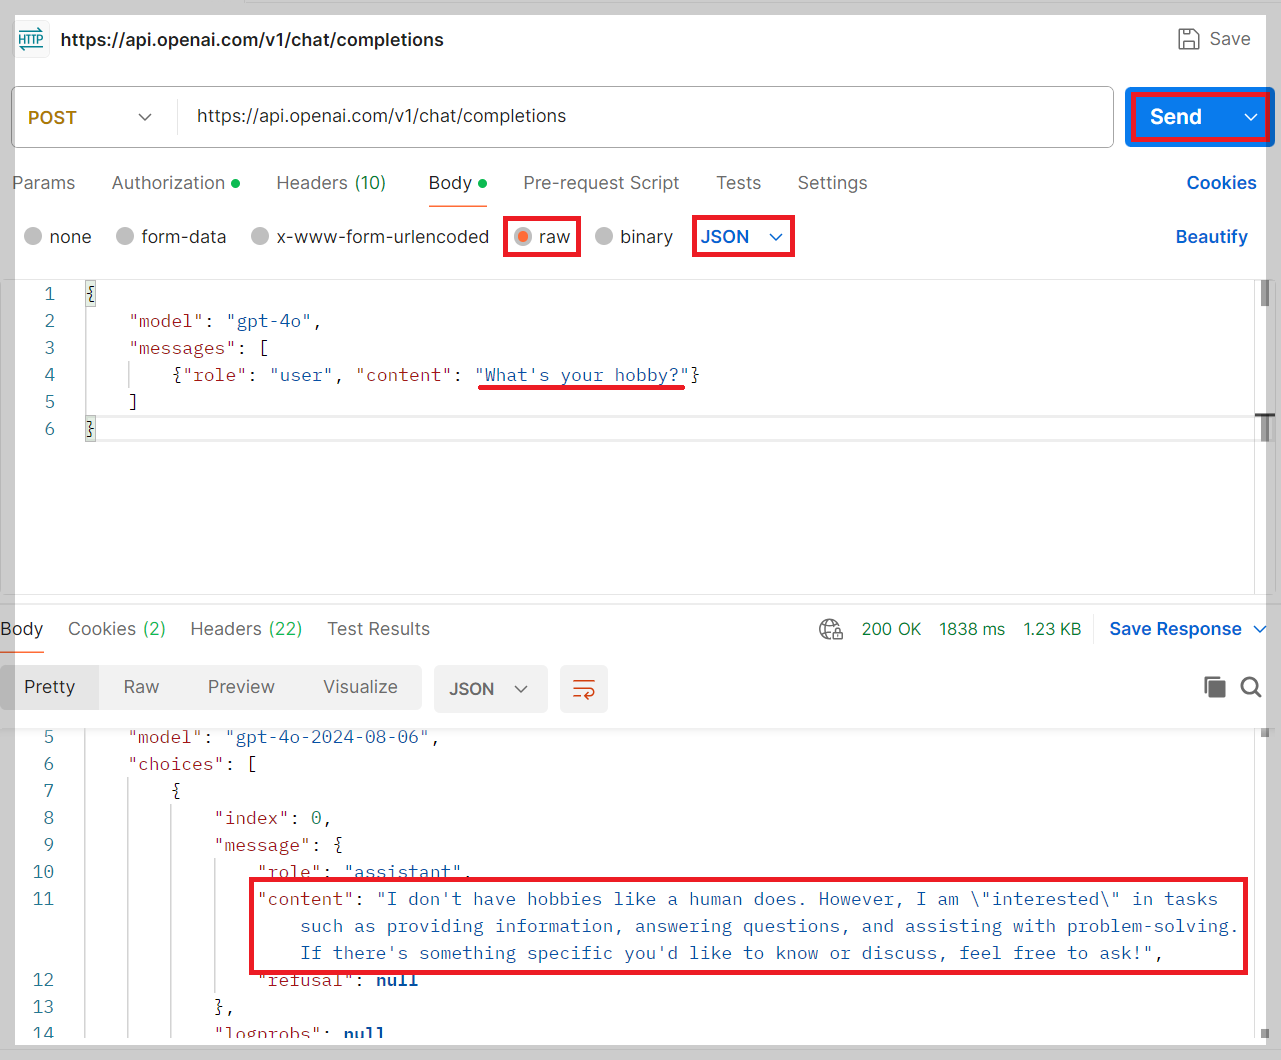Click the 1.23 KB response size
The width and height of the screenshot is (1281, 1060).
coord(1052,629)
